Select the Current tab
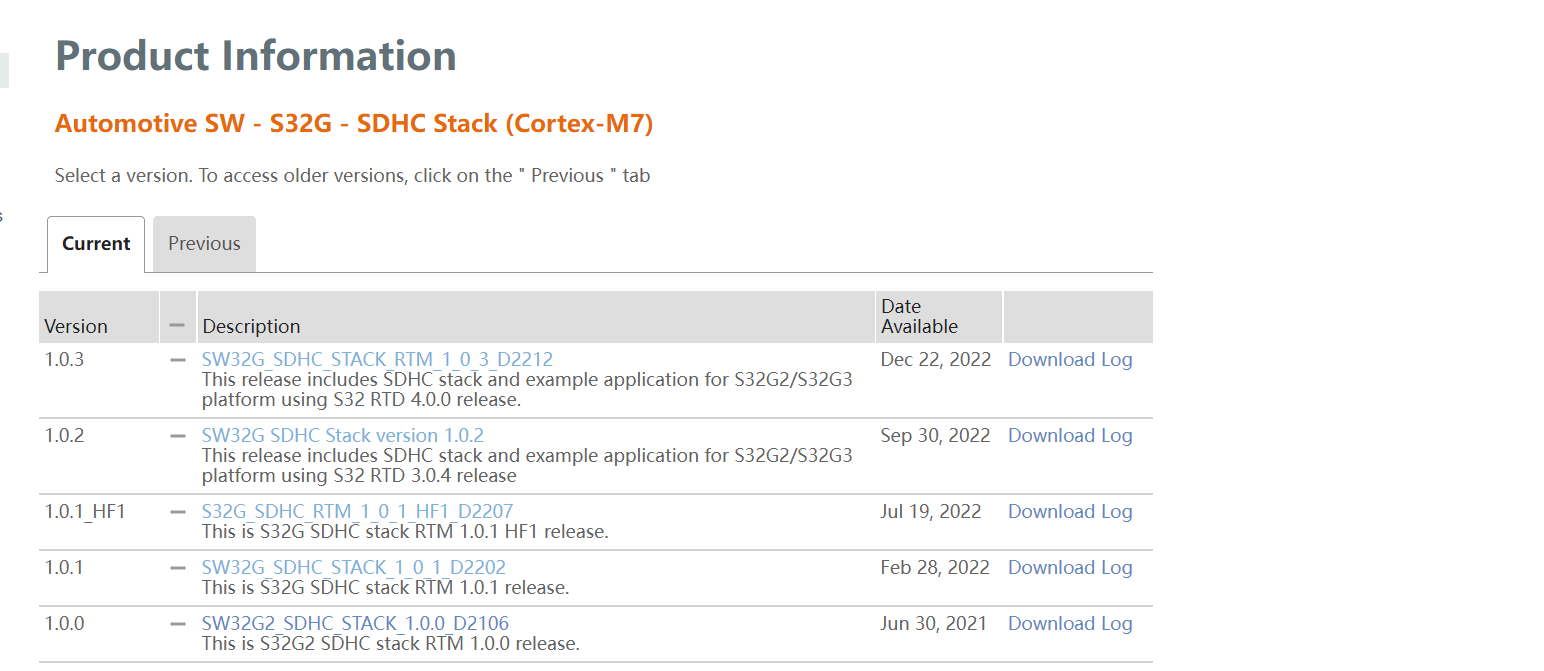 96,244
